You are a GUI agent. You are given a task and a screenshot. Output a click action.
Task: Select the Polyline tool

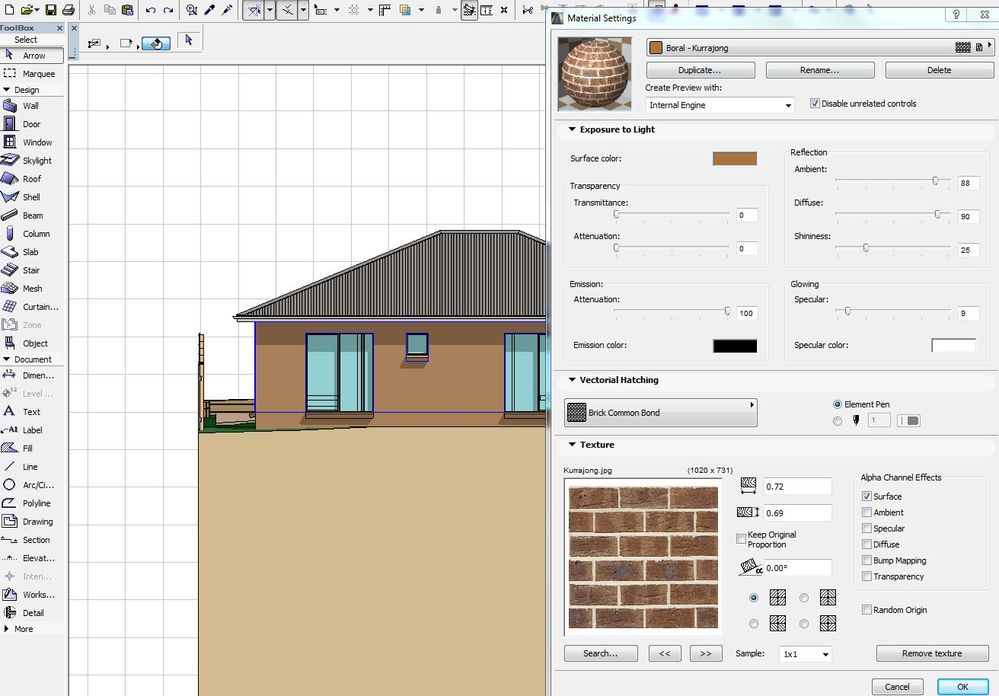[37, 503]
